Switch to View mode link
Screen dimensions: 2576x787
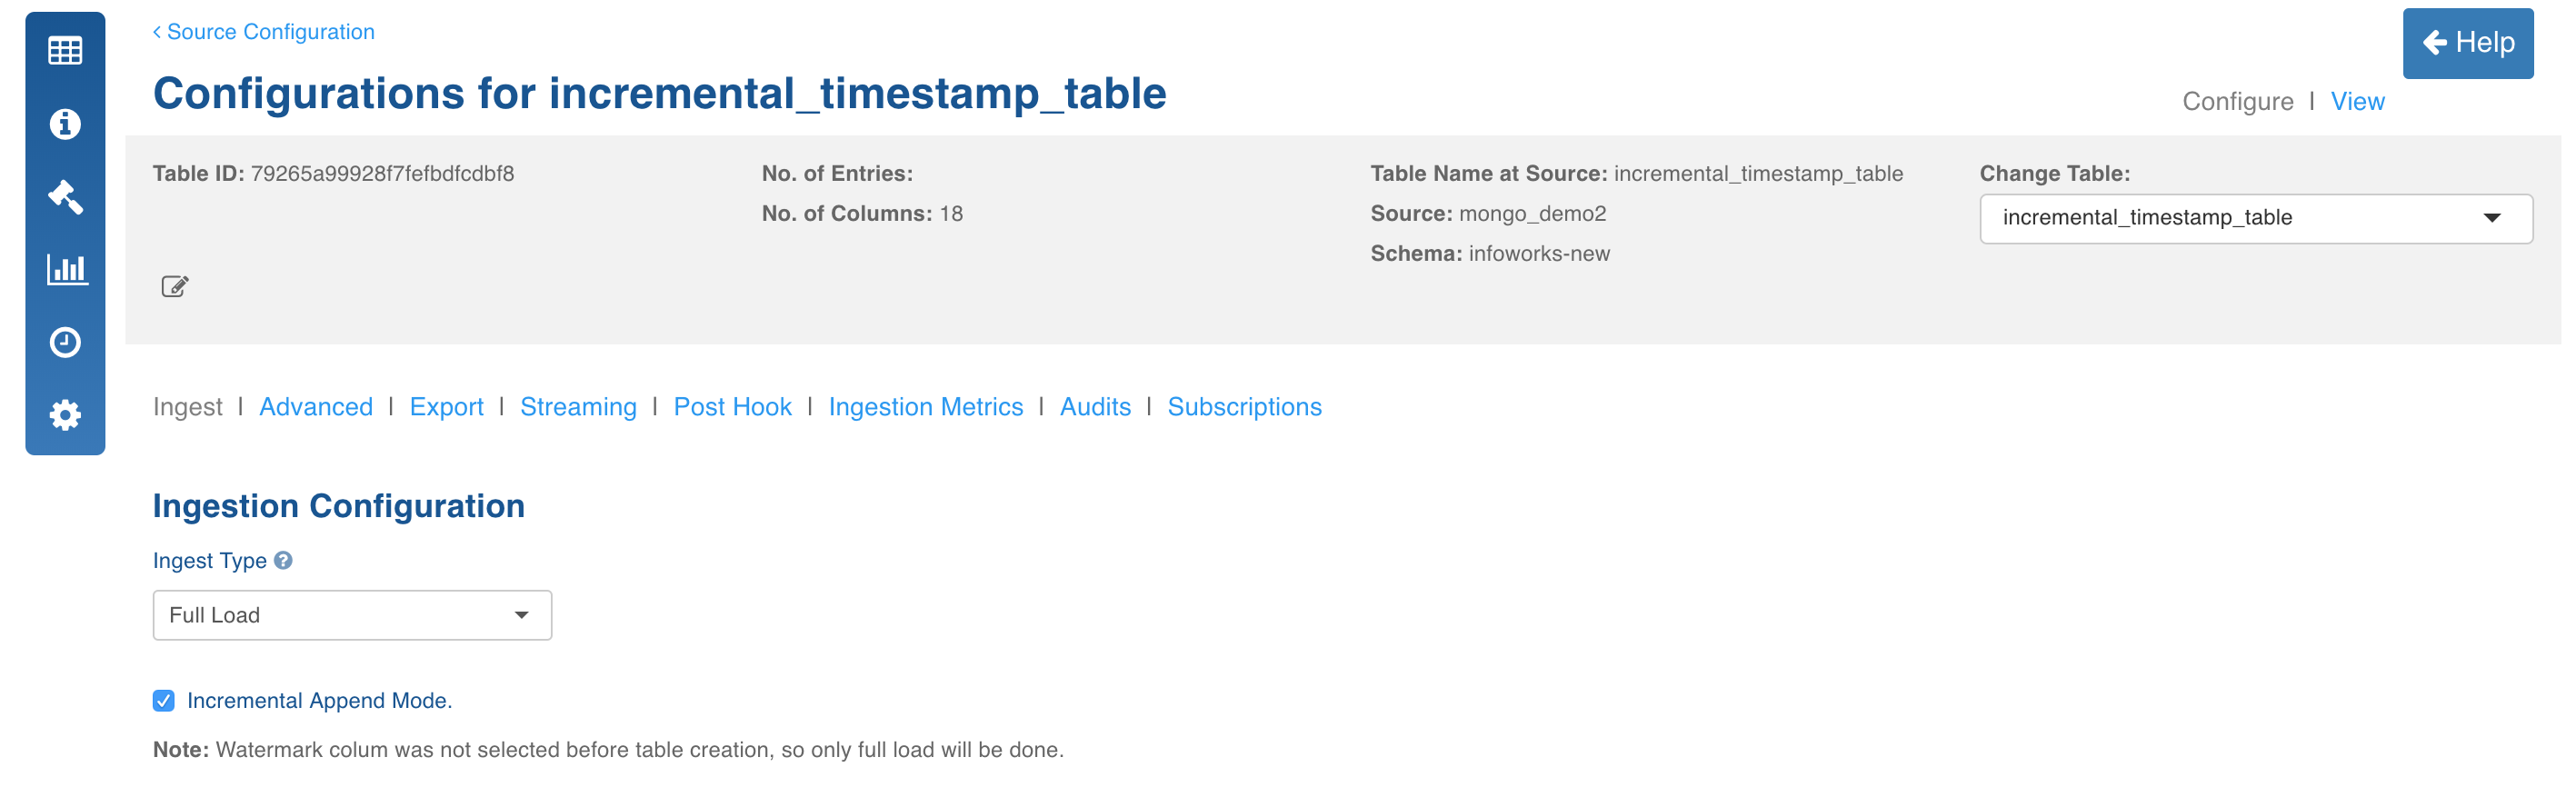click(x=2357, y=101)
